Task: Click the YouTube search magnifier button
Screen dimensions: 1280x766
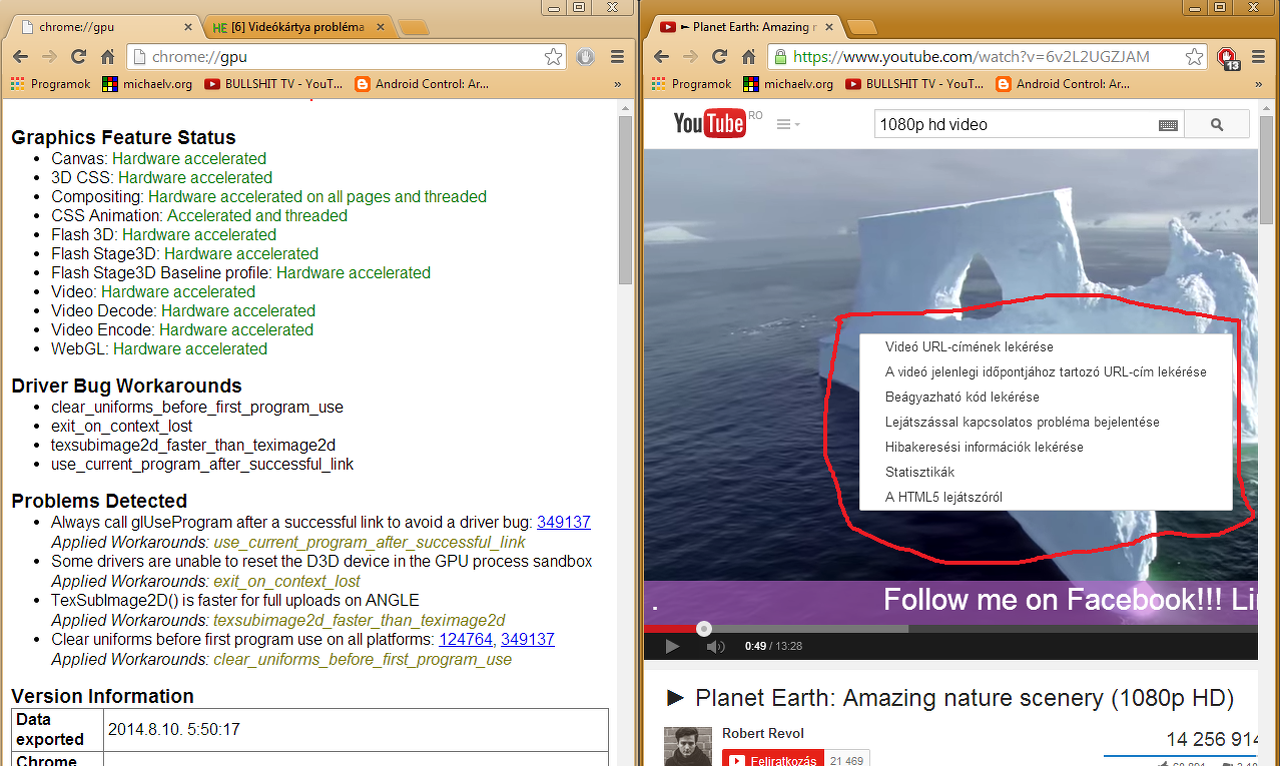Action: 1217,125
